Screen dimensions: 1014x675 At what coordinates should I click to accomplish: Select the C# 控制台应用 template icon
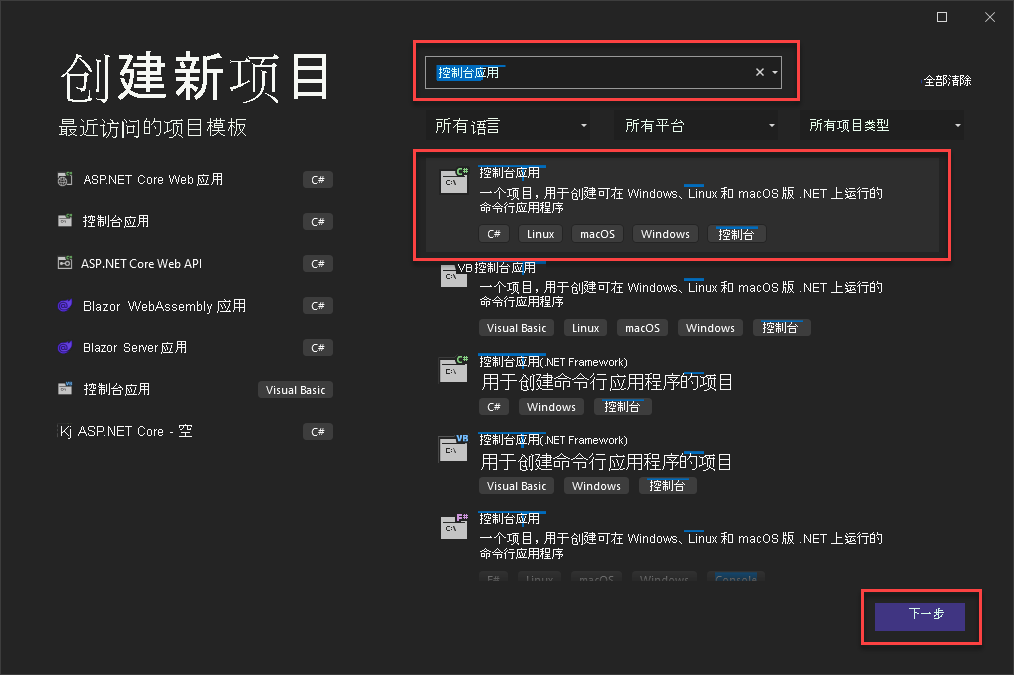pos(454,180)
